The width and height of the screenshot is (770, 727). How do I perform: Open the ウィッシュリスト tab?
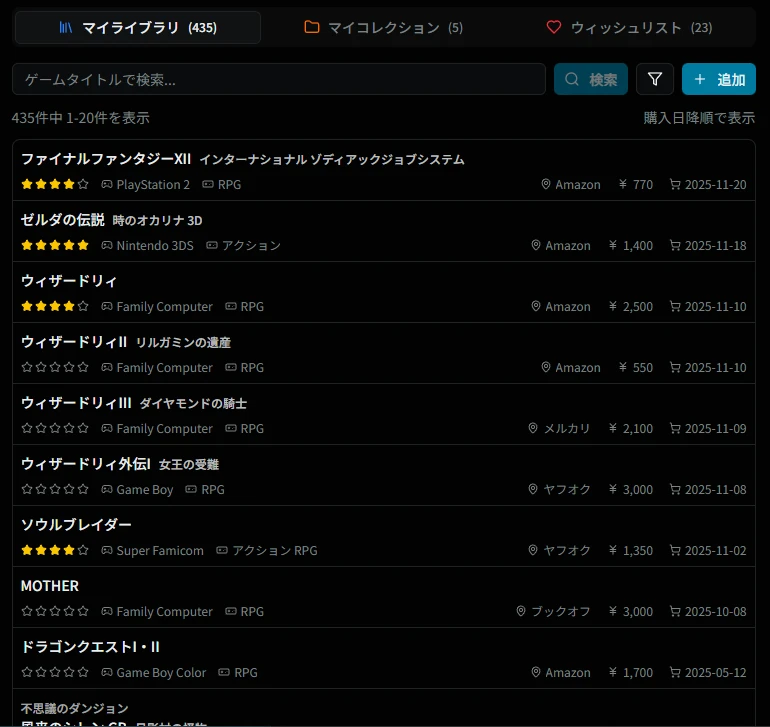pyautogui.click(x=630, y=28)
